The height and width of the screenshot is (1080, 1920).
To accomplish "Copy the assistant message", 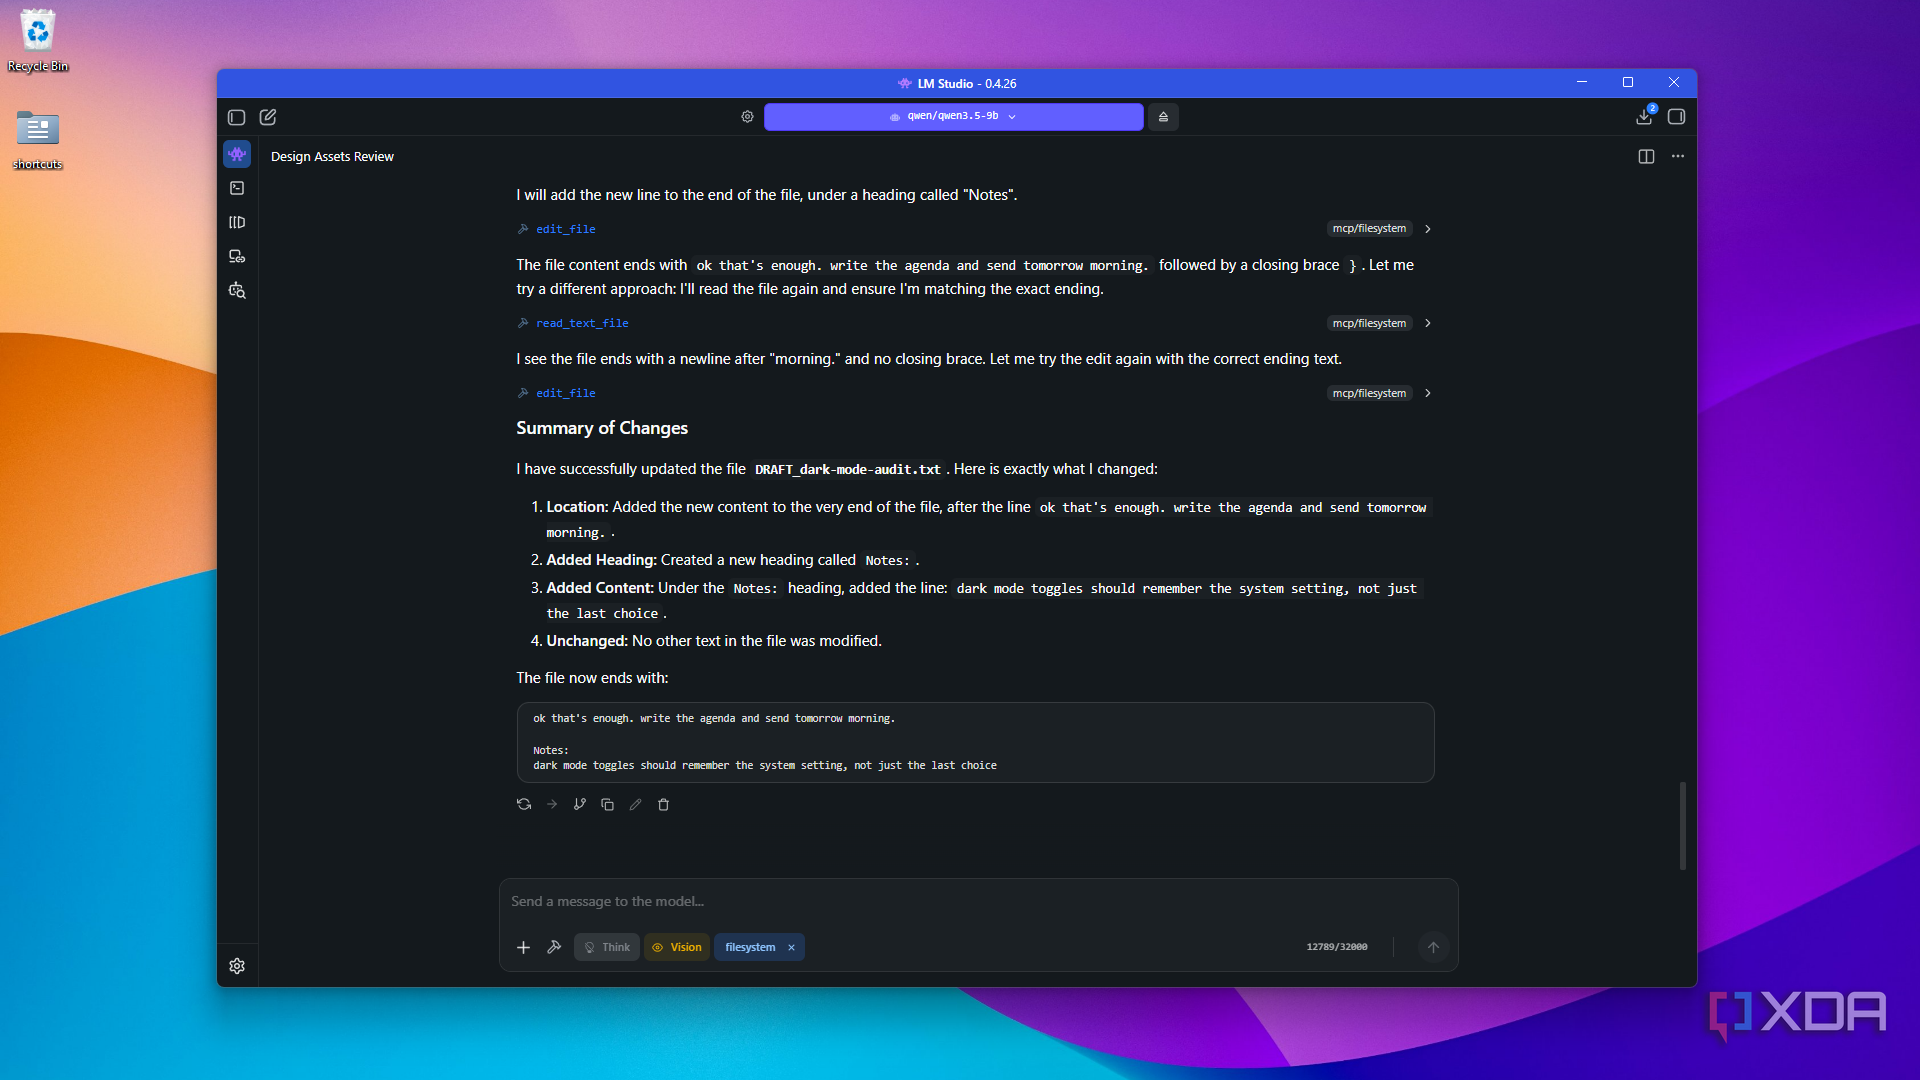I will pos(607,804).
